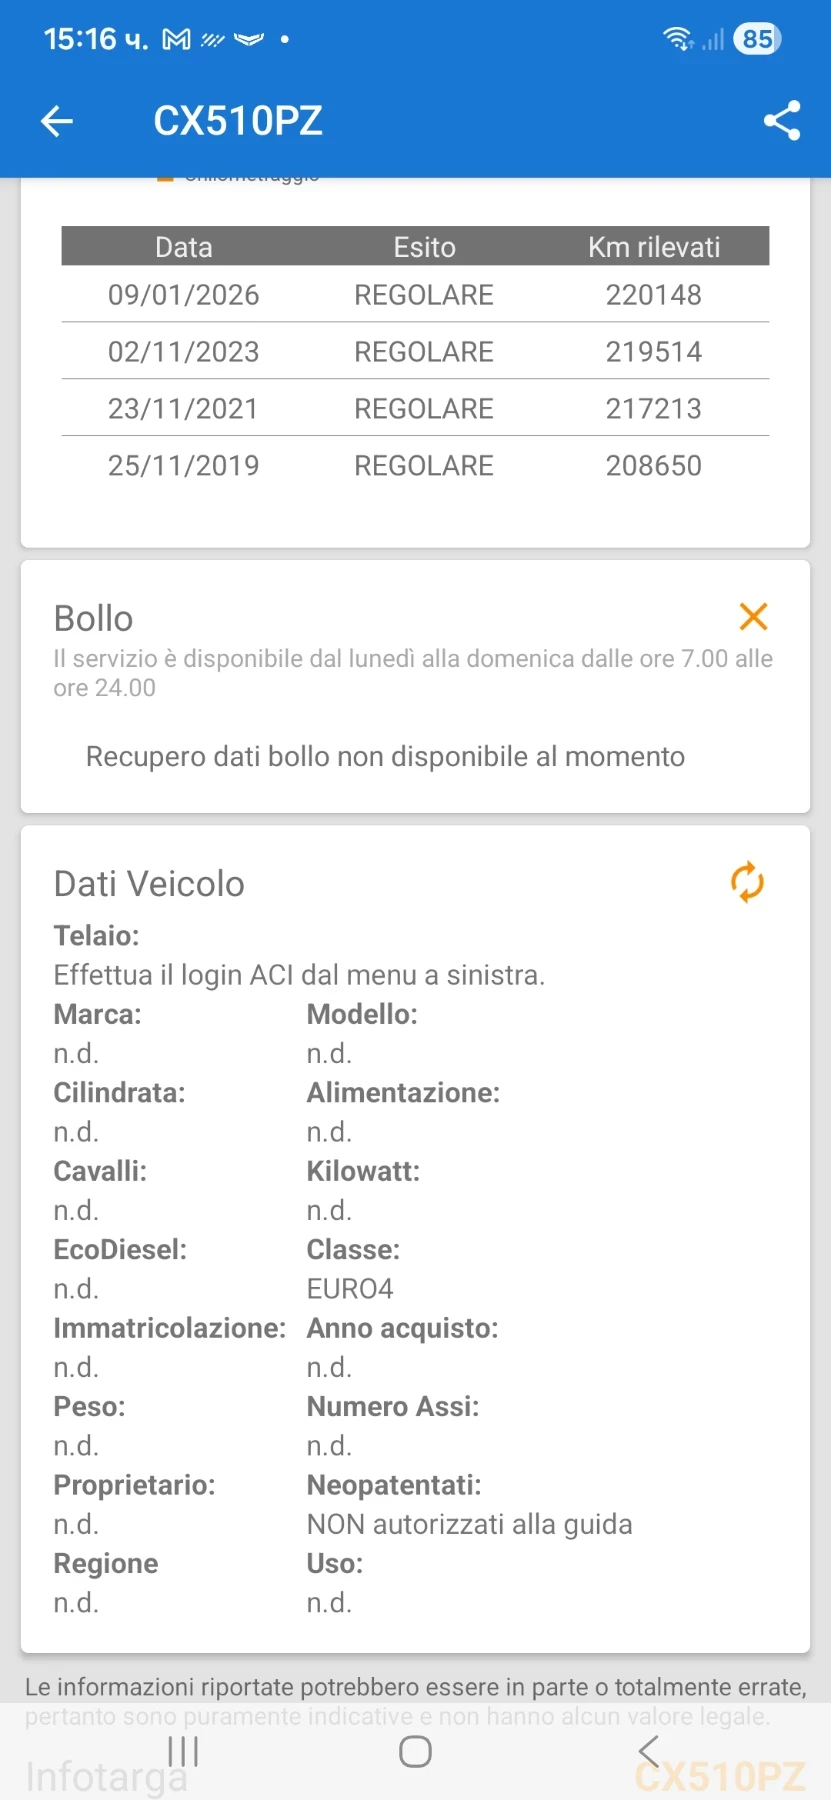The image size is (831, 1800).
Task: Tap the orange X in Bollo card
Action: tap(753, 617)
